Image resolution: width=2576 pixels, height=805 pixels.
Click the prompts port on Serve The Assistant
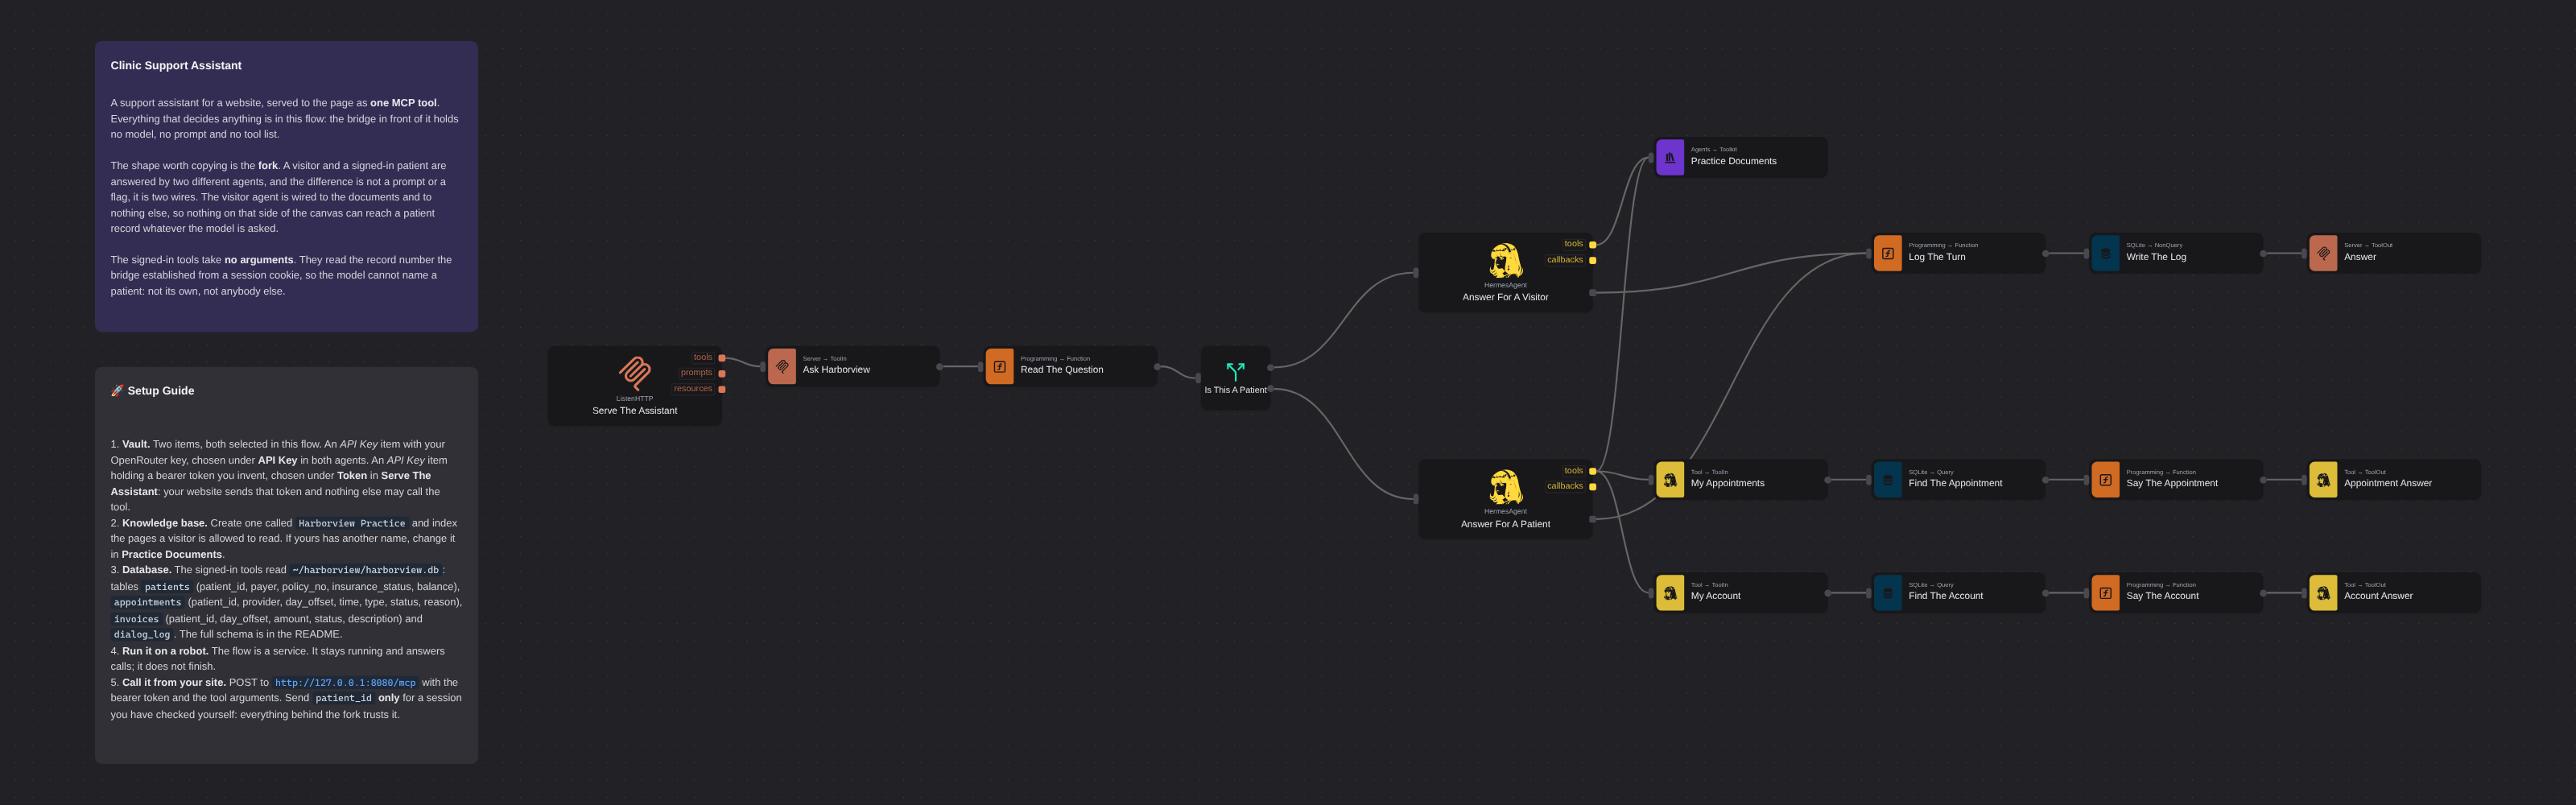tap(722, 373)
